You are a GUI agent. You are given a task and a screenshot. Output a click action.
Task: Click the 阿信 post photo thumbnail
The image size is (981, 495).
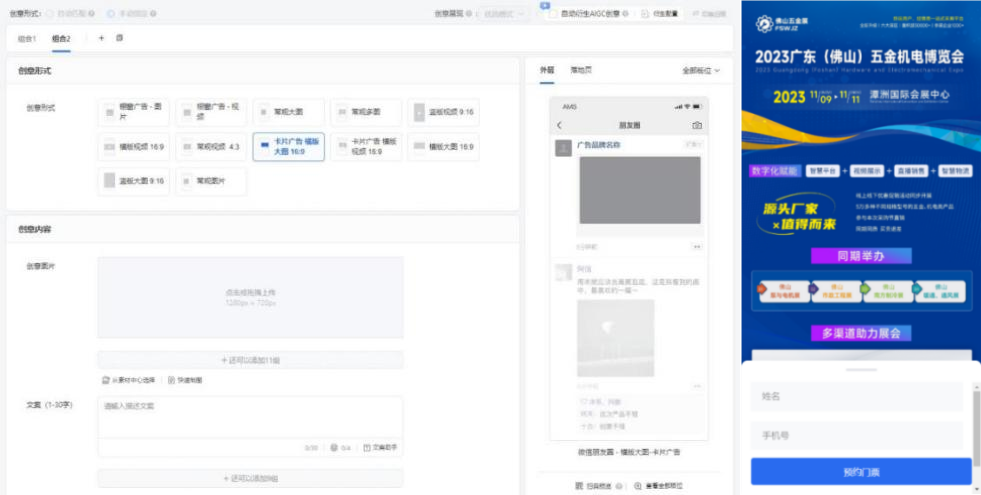[616, 338]
